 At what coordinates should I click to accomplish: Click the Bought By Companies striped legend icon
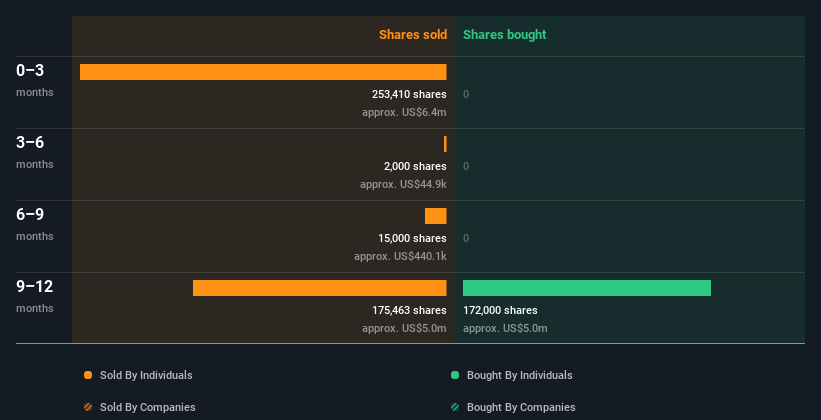(x=455, y=407)
